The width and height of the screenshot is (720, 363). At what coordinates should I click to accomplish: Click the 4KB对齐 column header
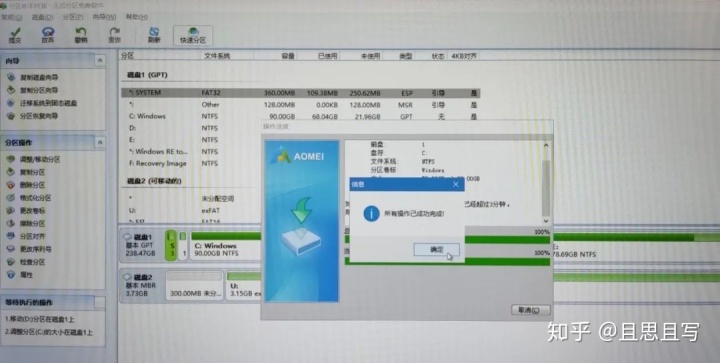click(x=464, y=56)
